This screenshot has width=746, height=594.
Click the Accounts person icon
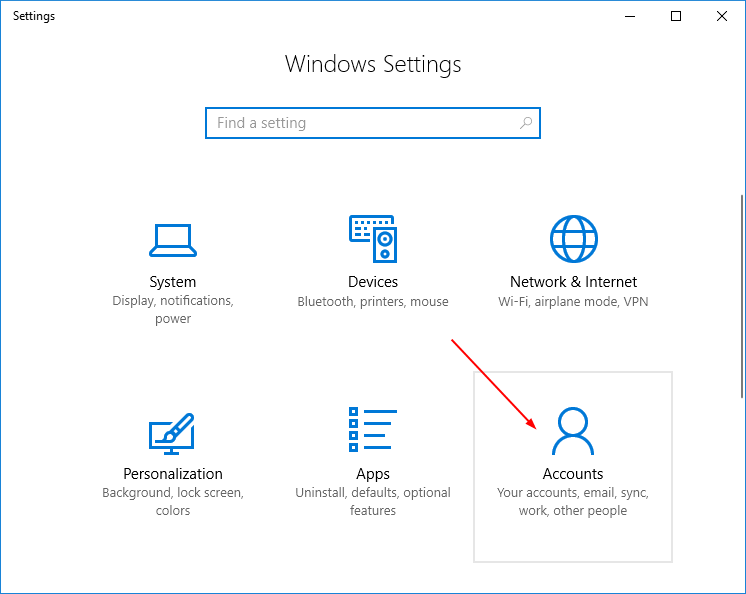pos(573,431)
